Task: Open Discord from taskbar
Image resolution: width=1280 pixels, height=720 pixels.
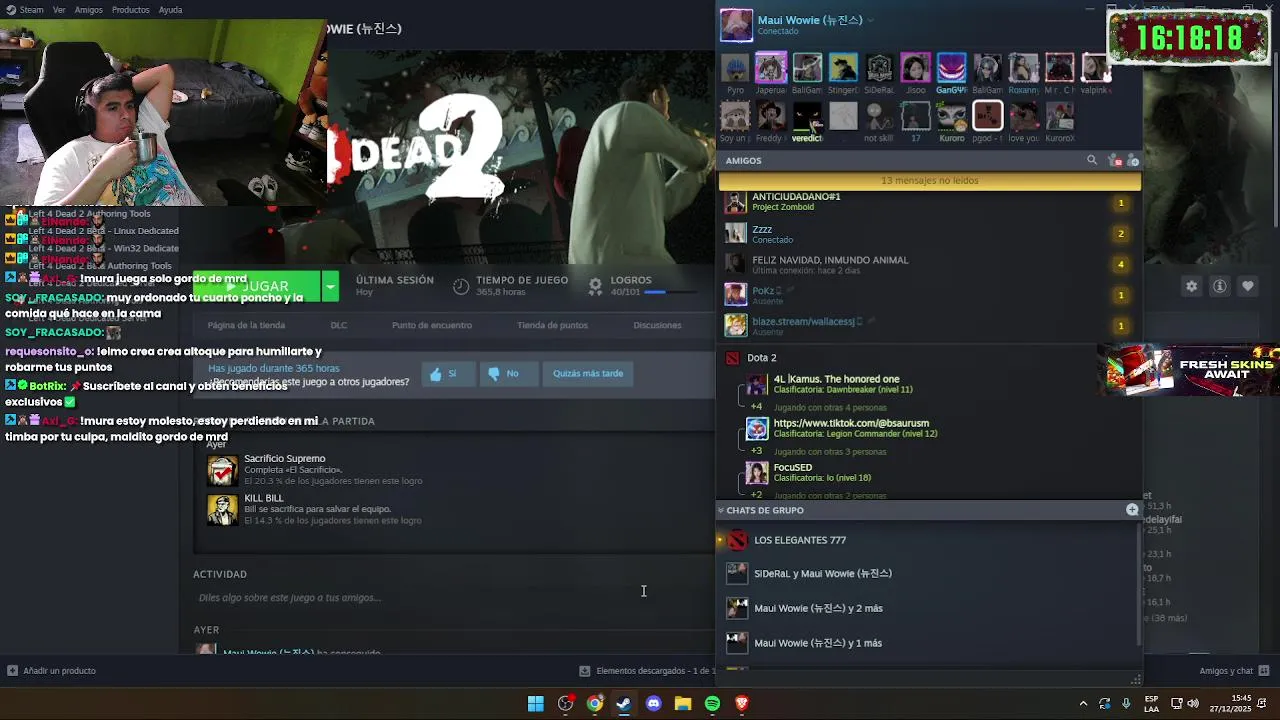Action: tap(654, 704)
